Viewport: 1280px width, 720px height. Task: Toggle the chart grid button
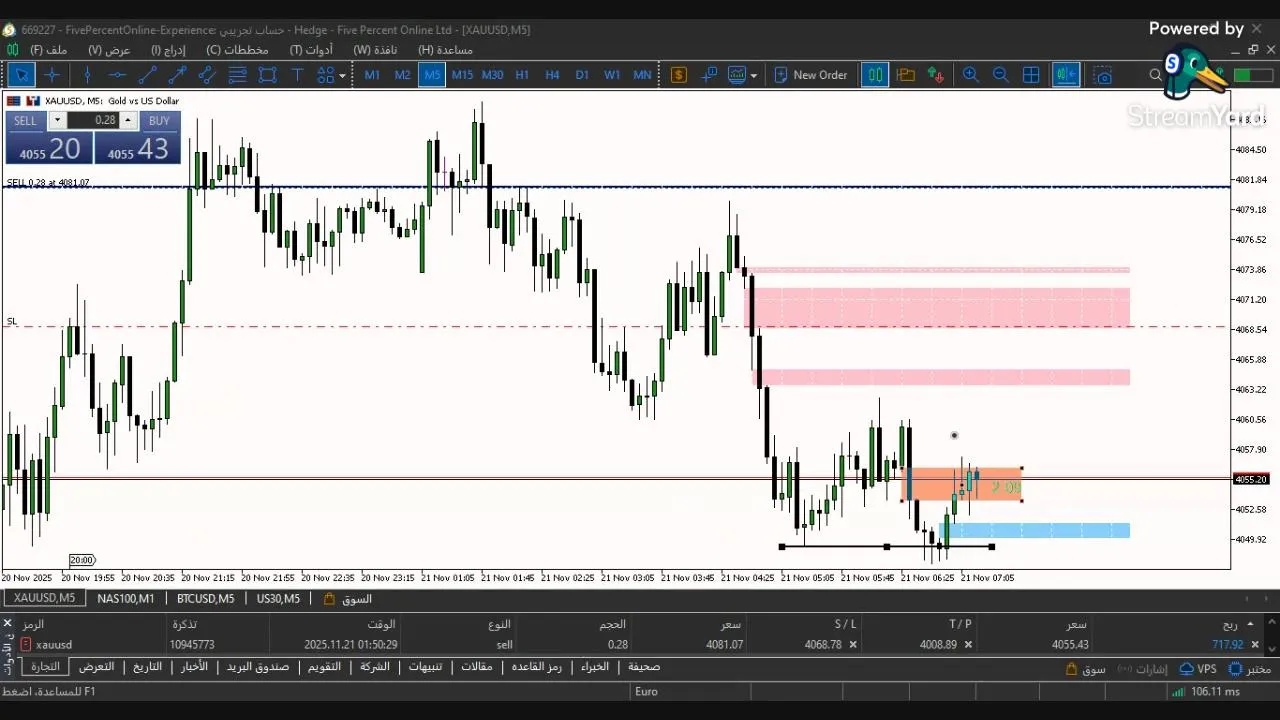[x=1031, y=75]
